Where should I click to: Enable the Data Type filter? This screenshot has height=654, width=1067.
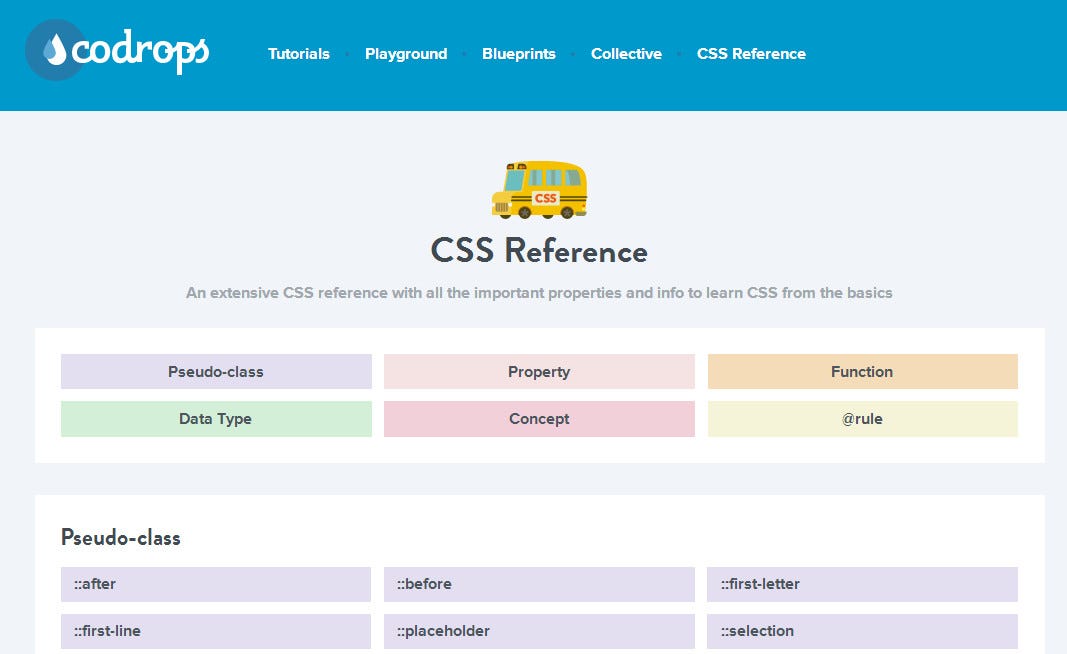point(216,419)
